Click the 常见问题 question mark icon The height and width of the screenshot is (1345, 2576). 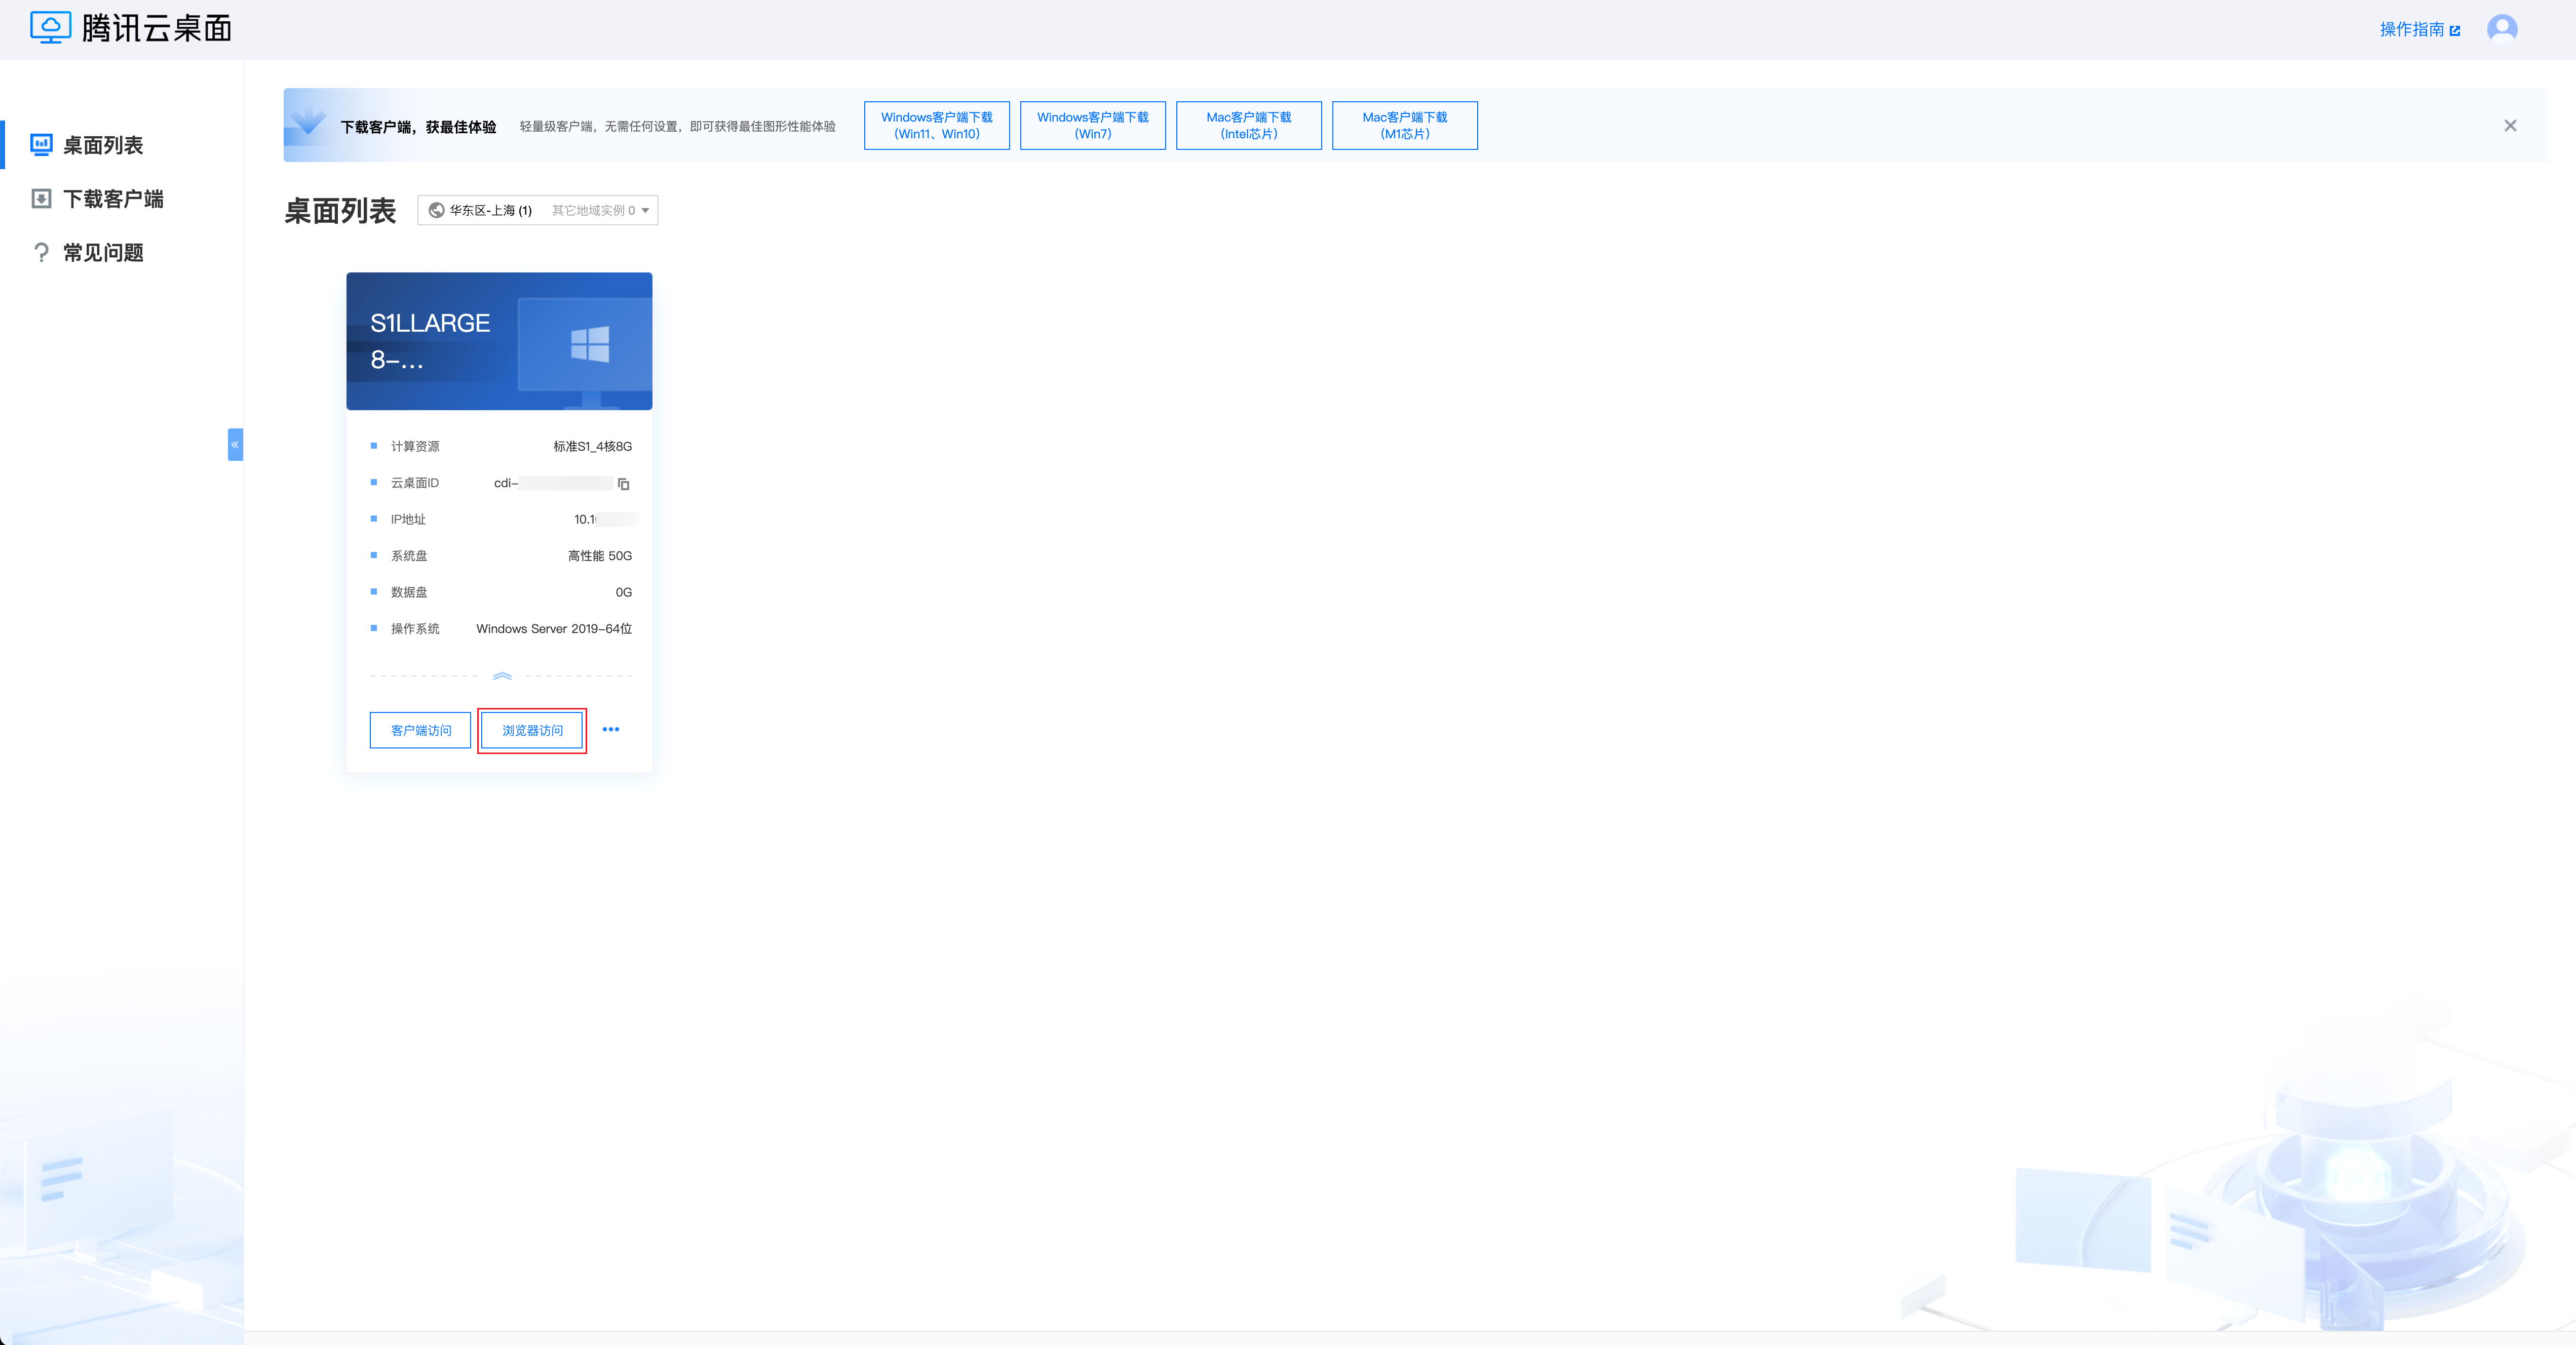pos(41,253)
